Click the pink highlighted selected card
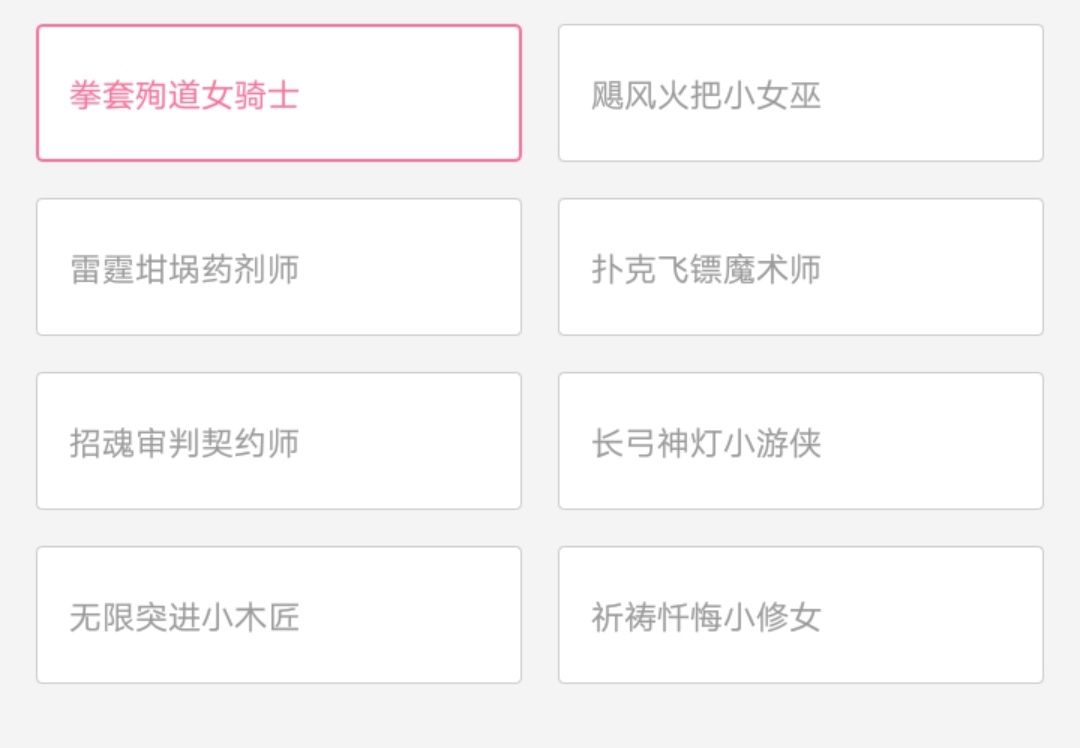This screenshot has height=748, width=1080. pyautogui.click(x=278, y=93)
